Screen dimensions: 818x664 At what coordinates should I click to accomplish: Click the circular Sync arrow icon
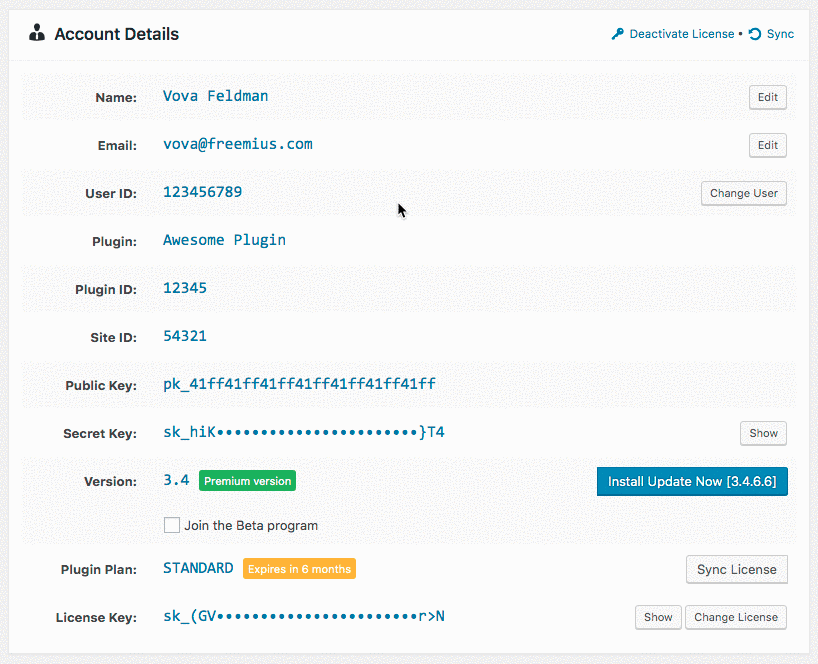pyautogui.click(x=755, y=34)
